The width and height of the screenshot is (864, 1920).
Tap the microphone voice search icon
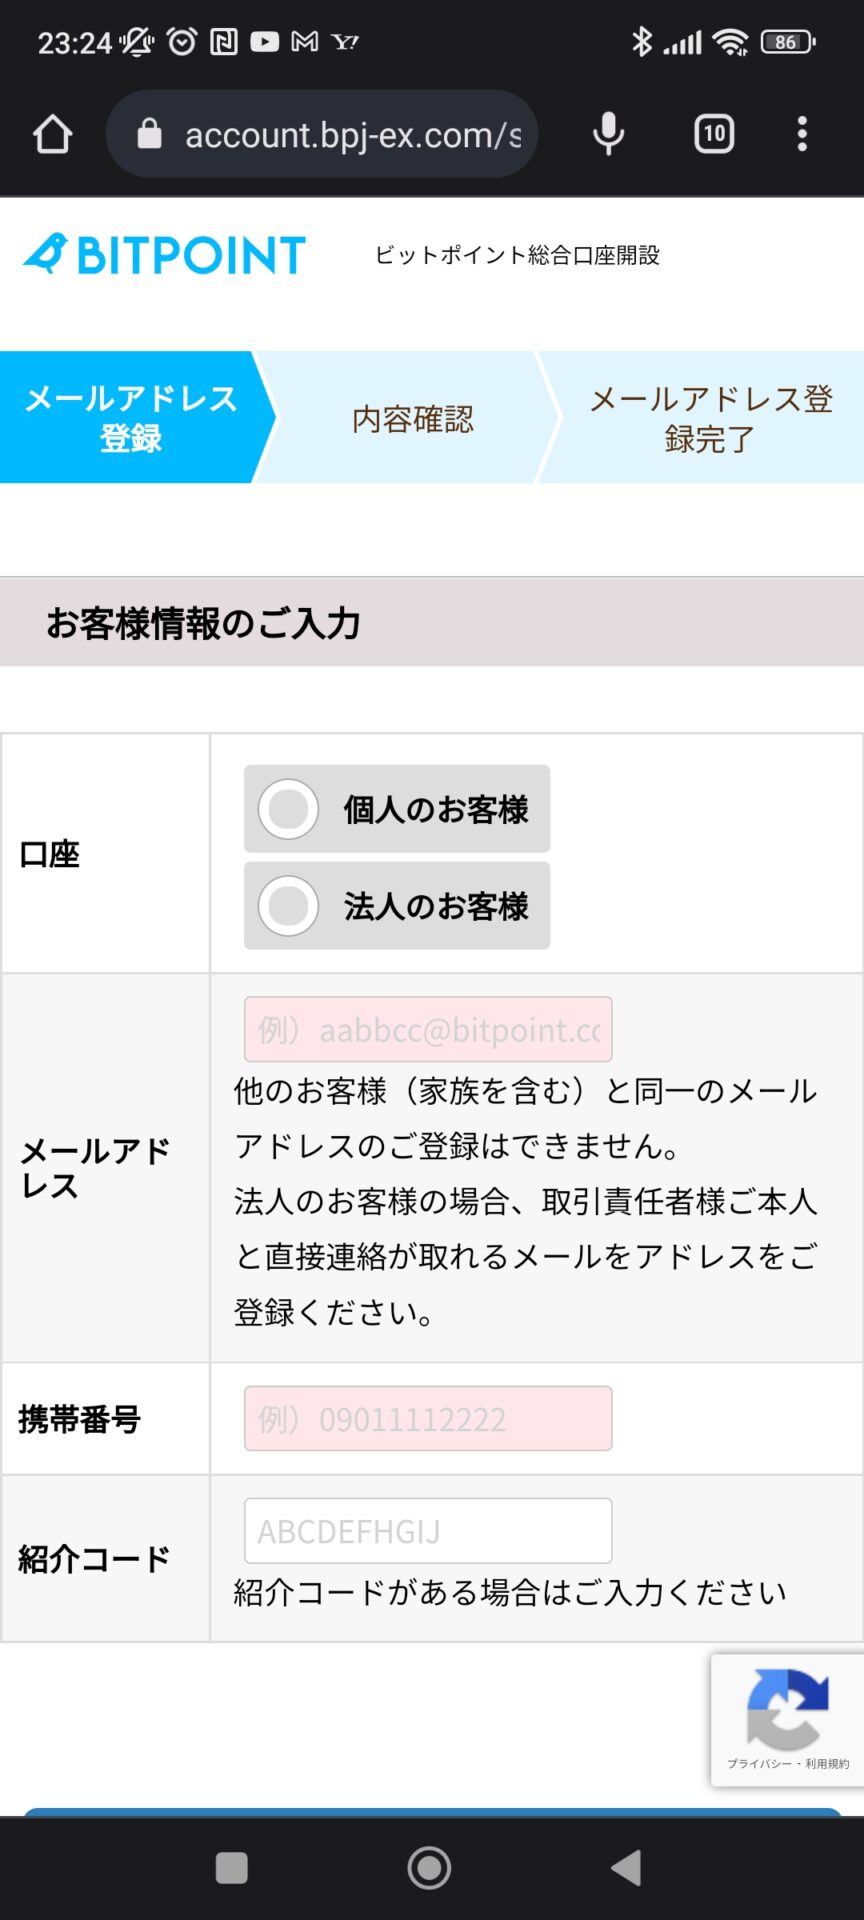pos(608,134)
